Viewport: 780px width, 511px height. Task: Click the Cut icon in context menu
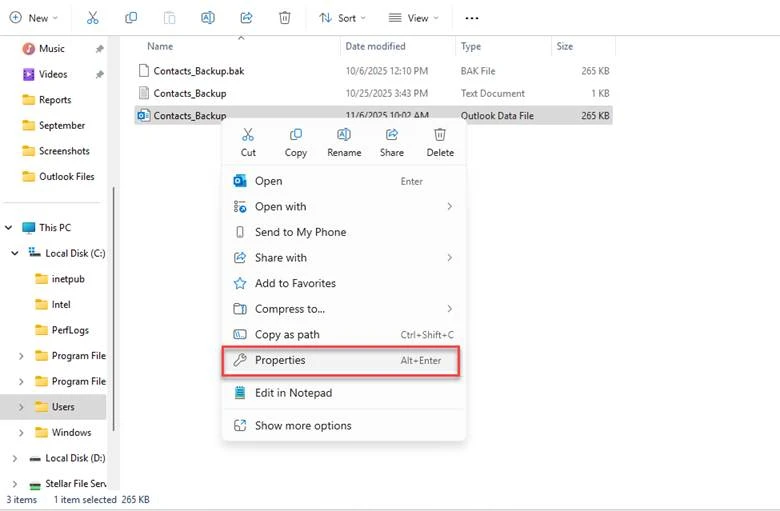(x=248, y=135)
